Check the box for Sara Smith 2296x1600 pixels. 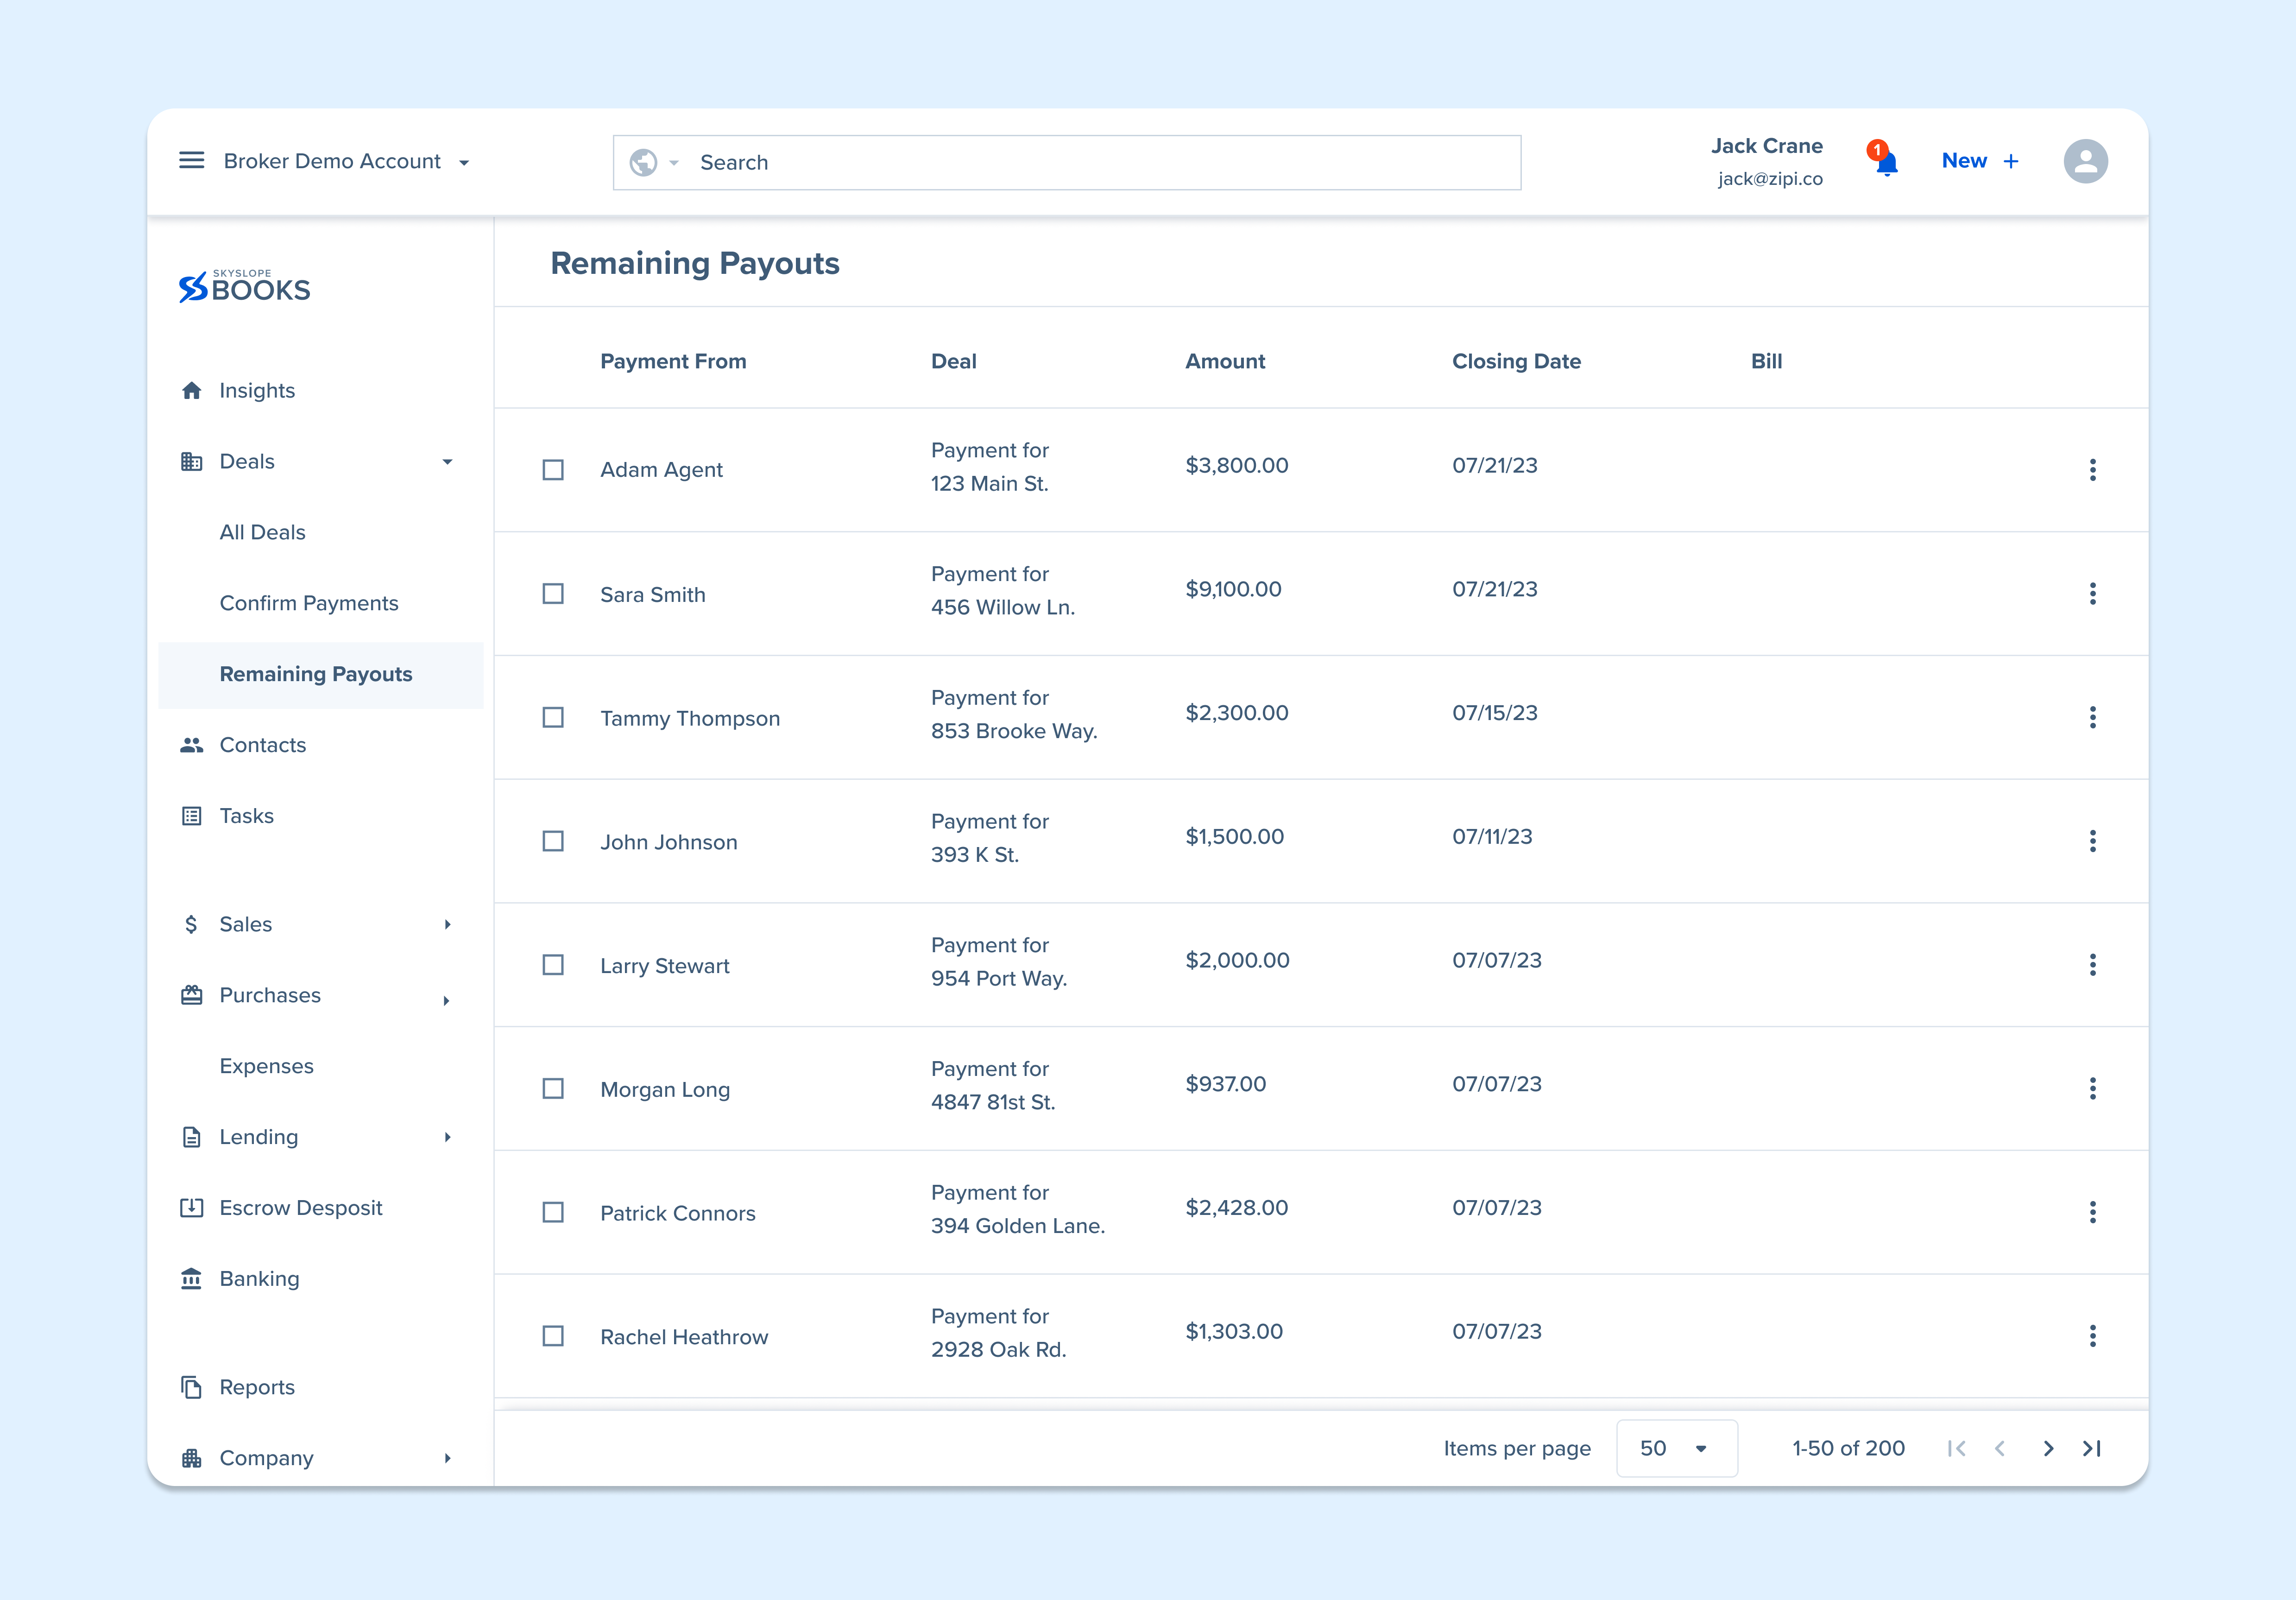click(x=553, y=594)
